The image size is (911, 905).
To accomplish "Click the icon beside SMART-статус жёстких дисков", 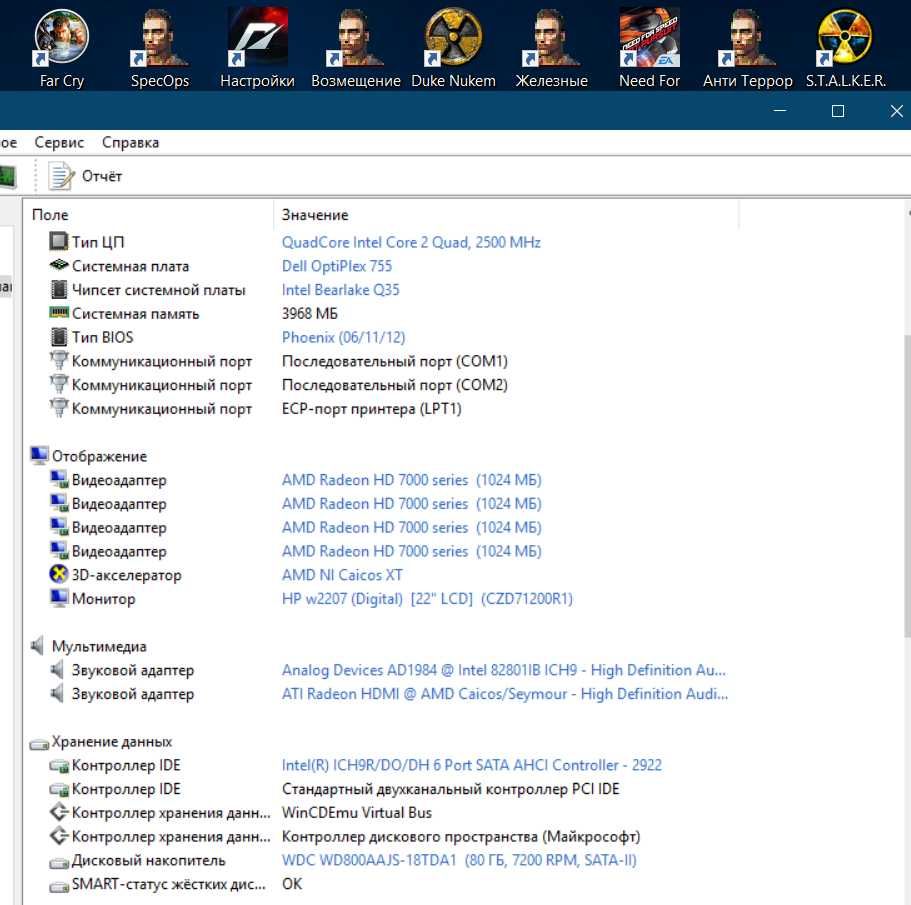I will [59, 886].
